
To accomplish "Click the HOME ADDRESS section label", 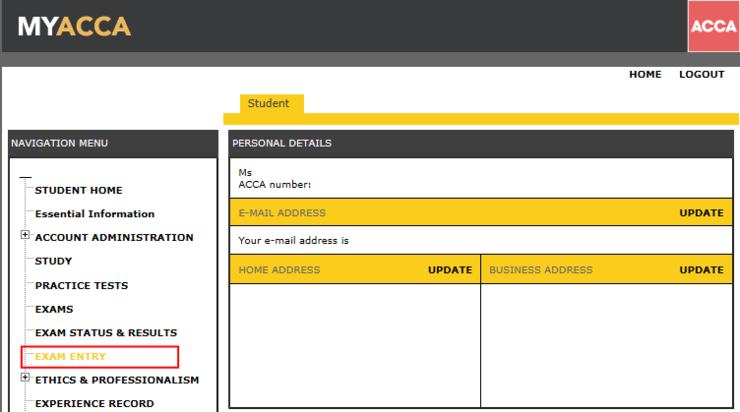I will [x=279, y=270].
